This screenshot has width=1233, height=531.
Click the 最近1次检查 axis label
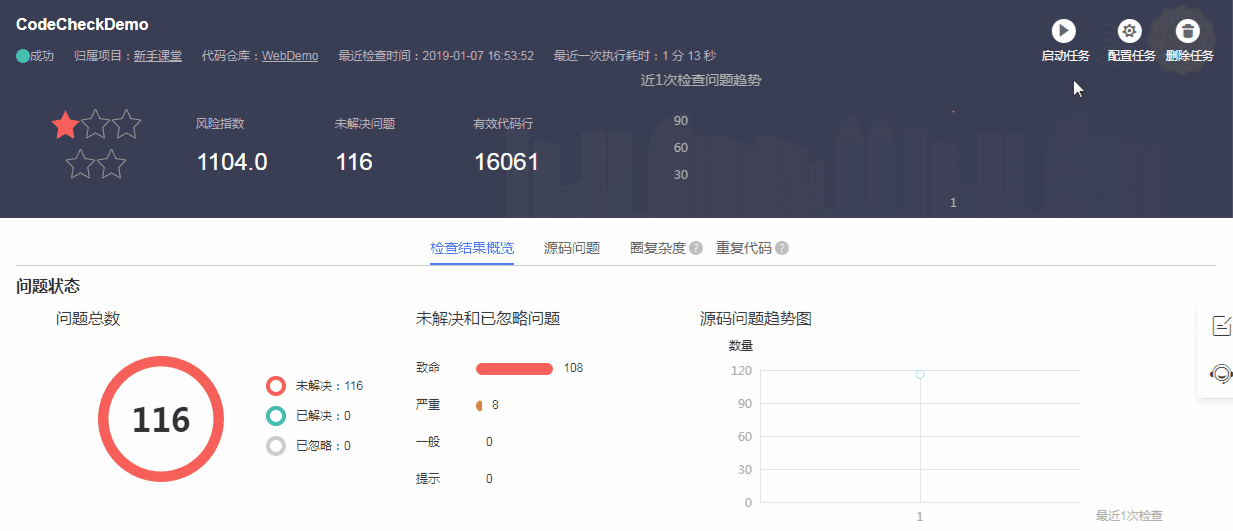tap(1129, 516)
